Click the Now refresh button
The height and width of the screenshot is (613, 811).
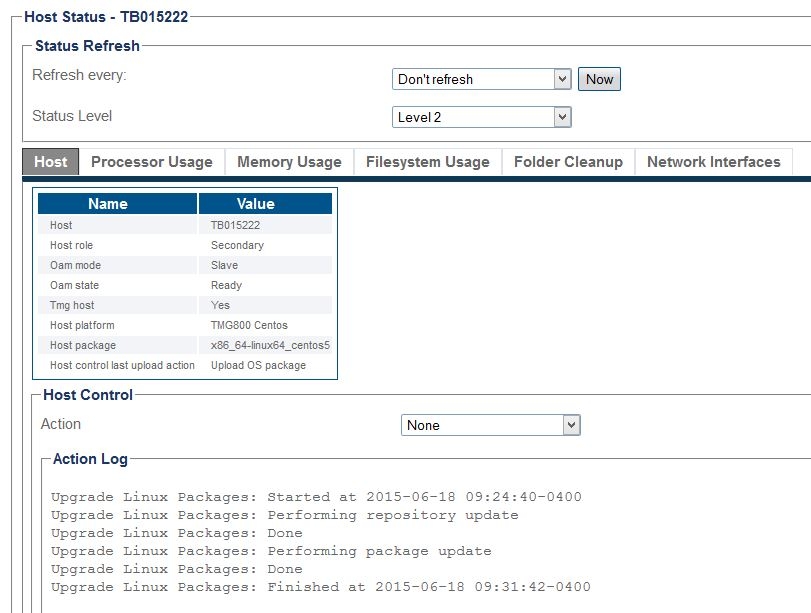click(x=599, y=79)
